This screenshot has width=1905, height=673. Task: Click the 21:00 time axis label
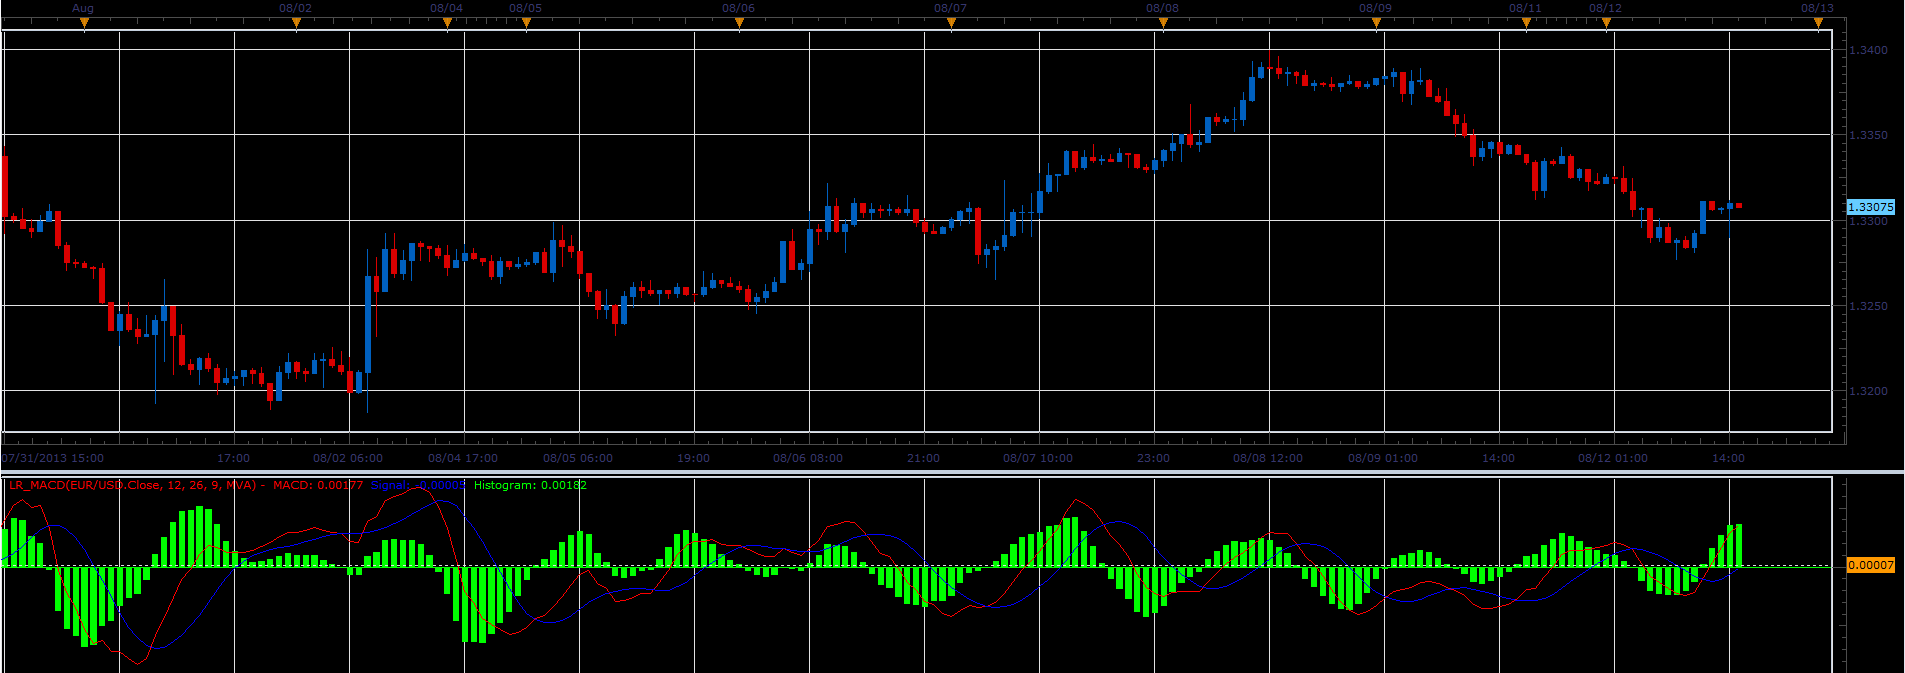pos(923,458)
